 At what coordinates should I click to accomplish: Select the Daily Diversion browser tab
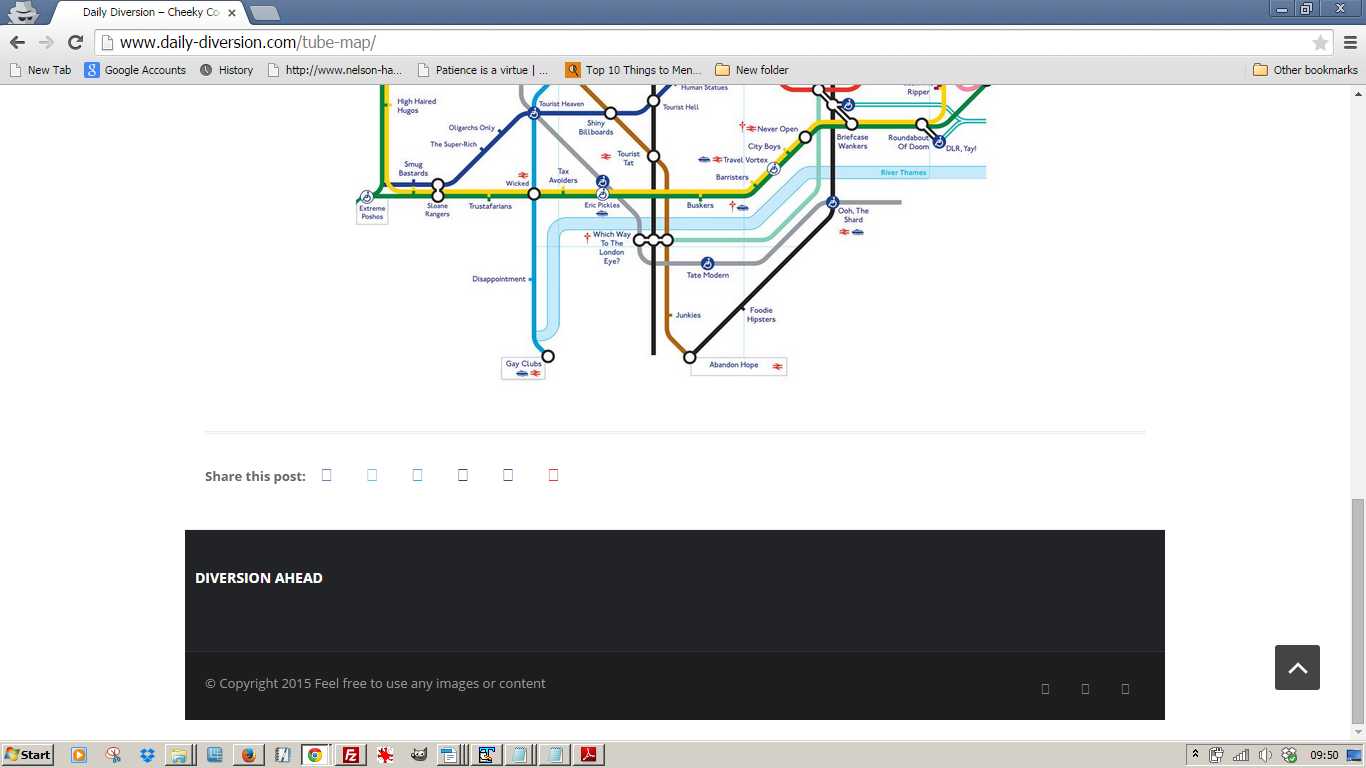[150, 12]
